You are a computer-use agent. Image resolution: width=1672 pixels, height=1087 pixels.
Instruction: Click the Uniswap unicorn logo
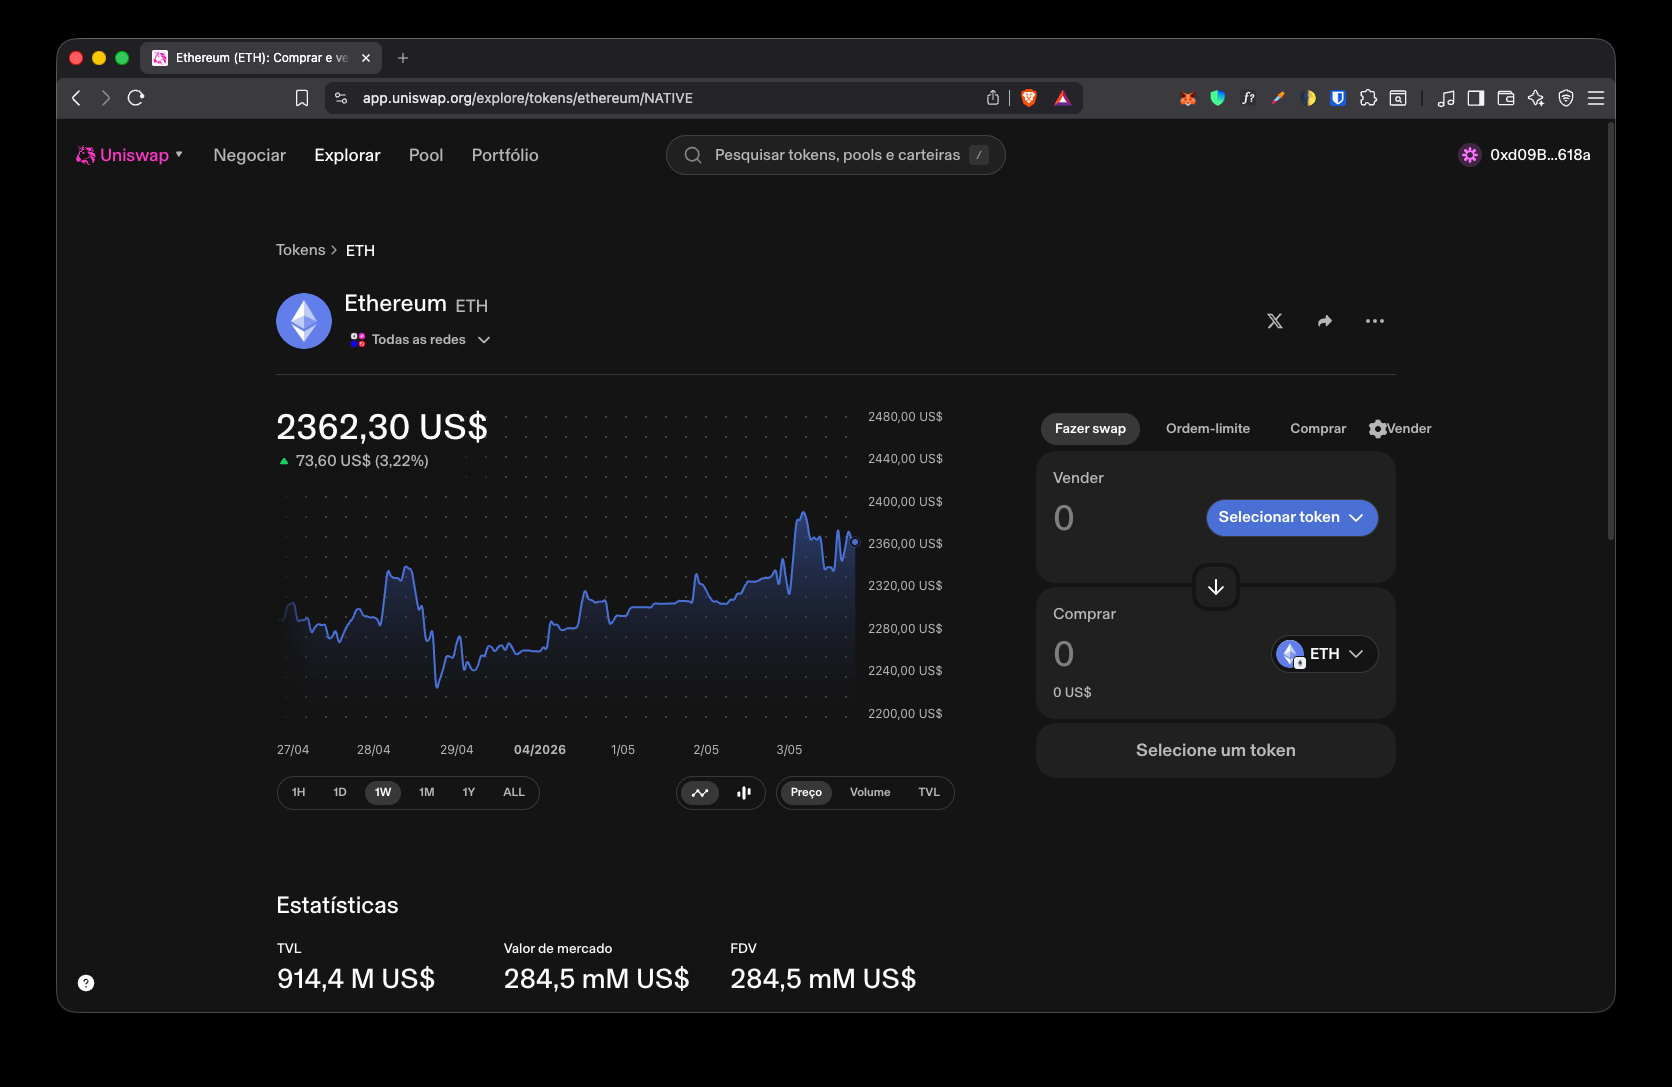coord(86,155)
